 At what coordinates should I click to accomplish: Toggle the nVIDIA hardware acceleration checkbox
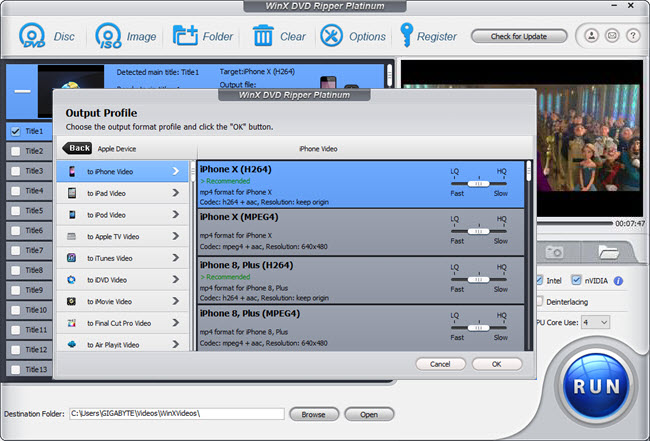[x=576, y=280]
